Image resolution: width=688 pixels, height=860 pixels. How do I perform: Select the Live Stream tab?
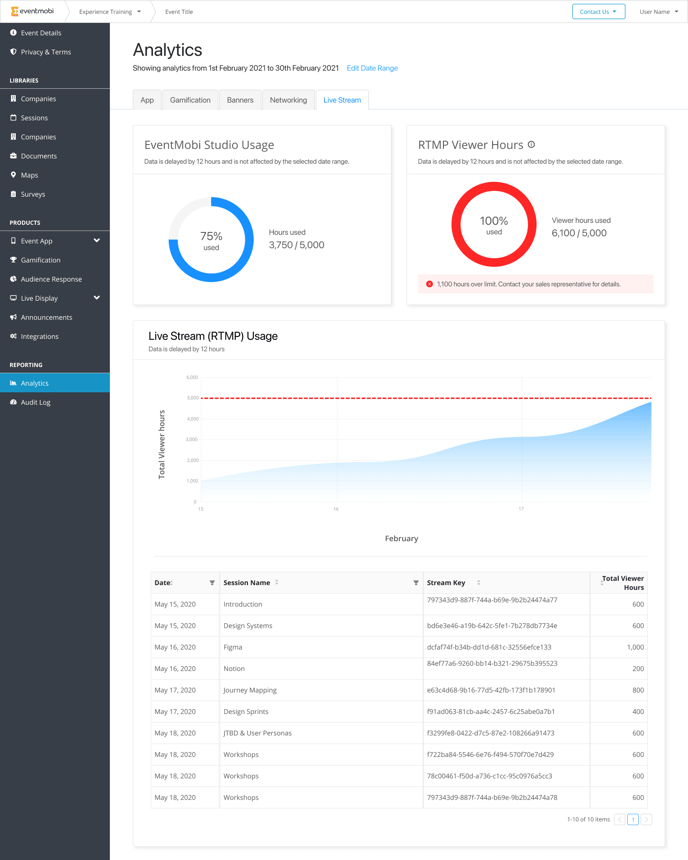coord(342,100)
